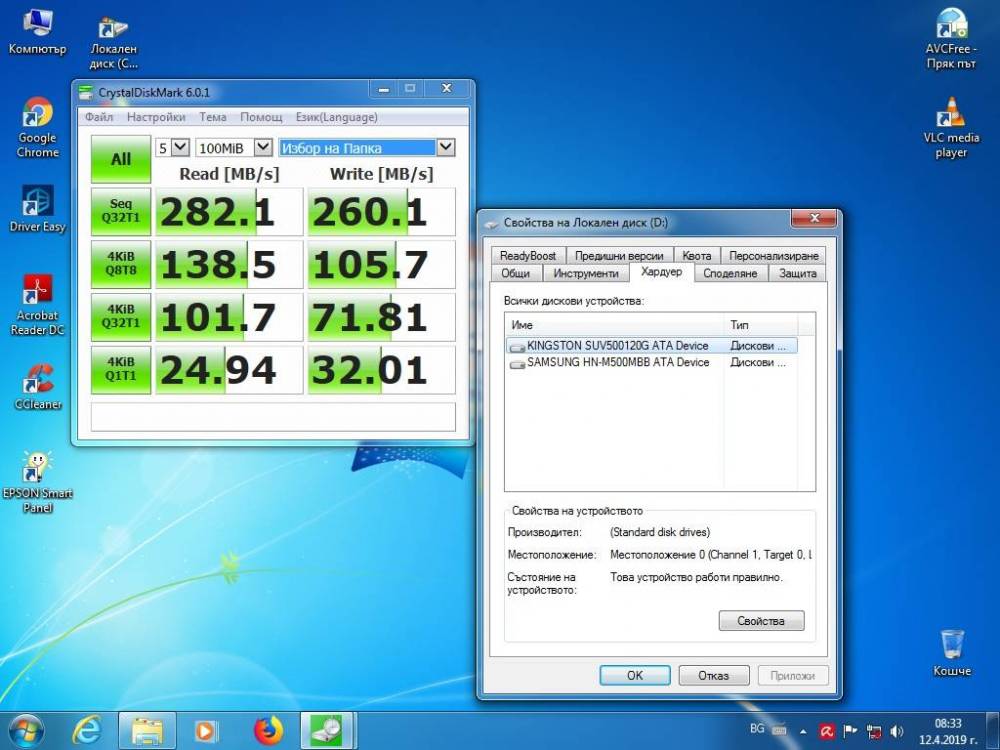Open the Настройки menu

pos(156,117)
